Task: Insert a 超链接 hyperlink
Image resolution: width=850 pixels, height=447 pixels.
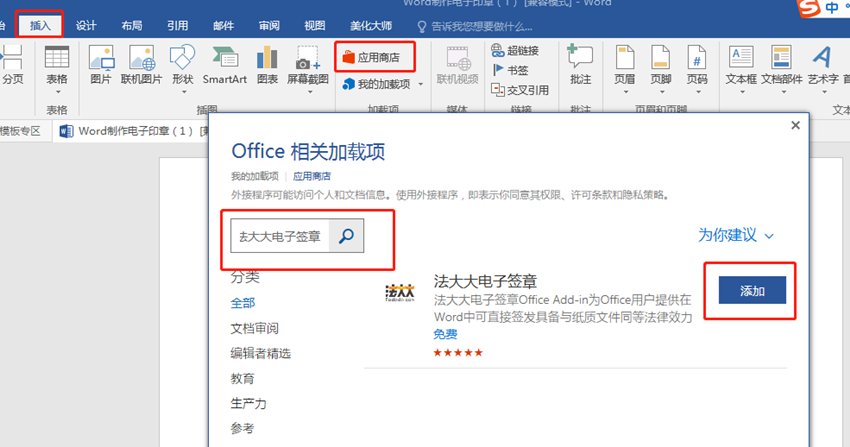Action: (515, 50)
